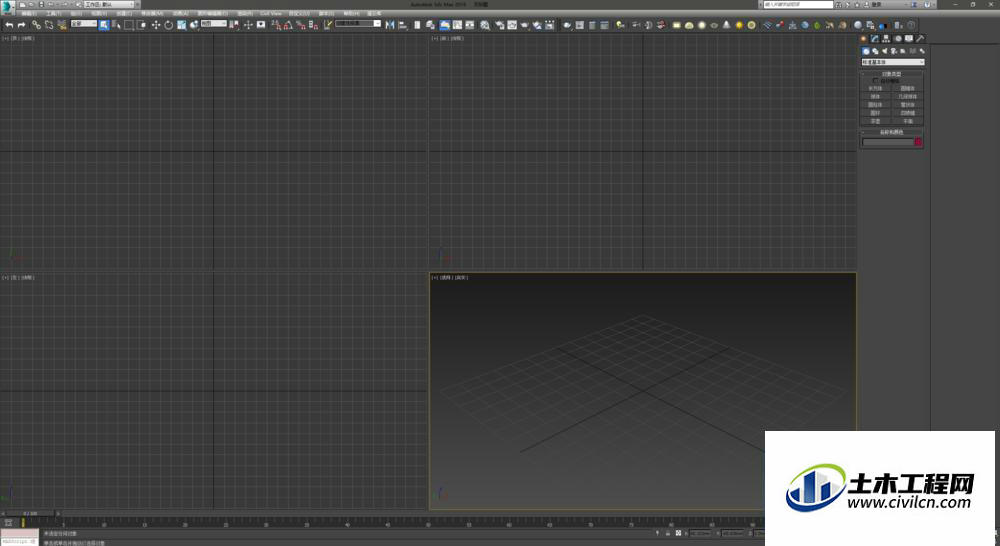Toggle Window/Crossing selection mode

click(142, 25)
